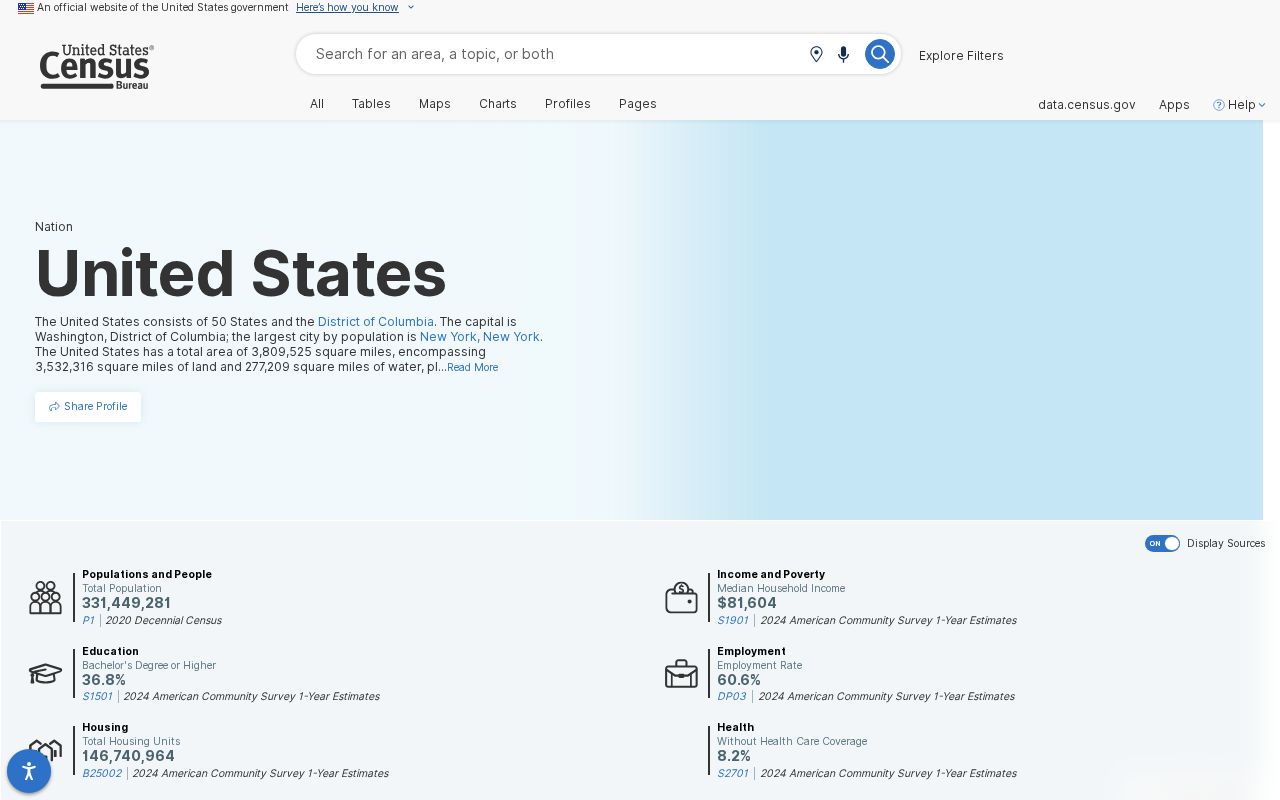Open the S1501 table source link
1280x800 pixels.
click(97, 696)
